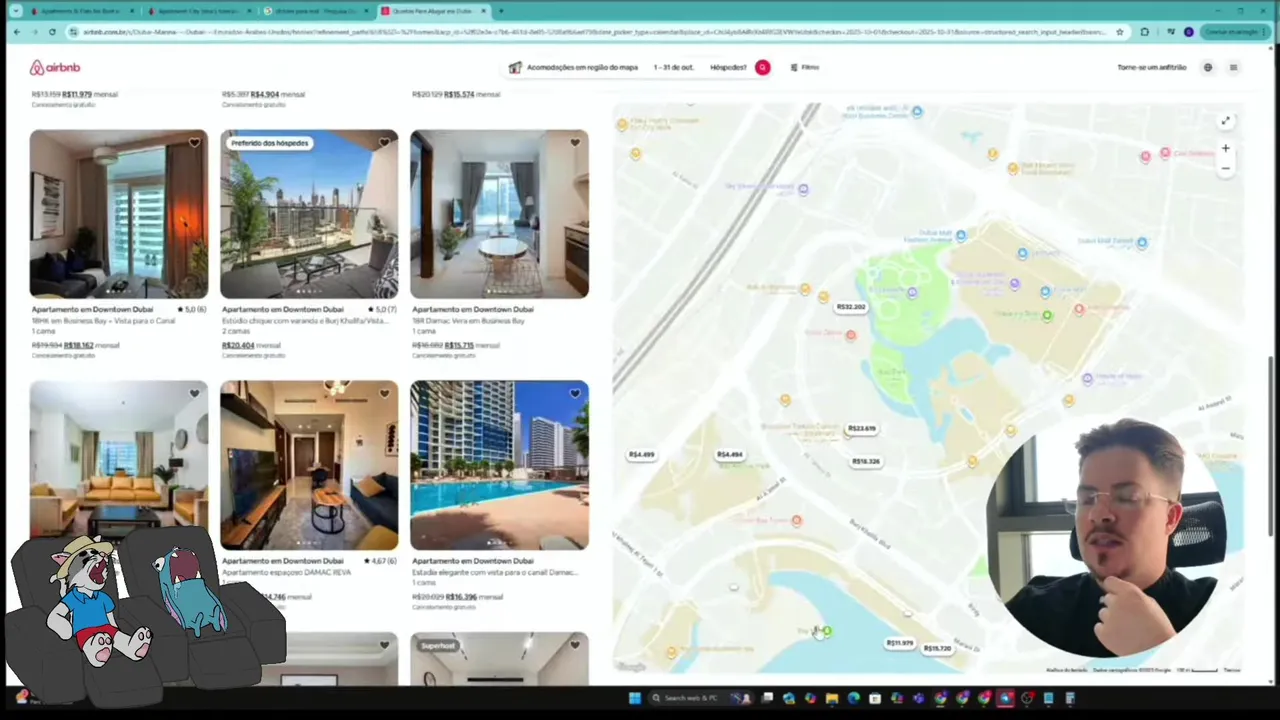Go back in the browser
Screen dimensions: 1280x720
pos(17,32)
